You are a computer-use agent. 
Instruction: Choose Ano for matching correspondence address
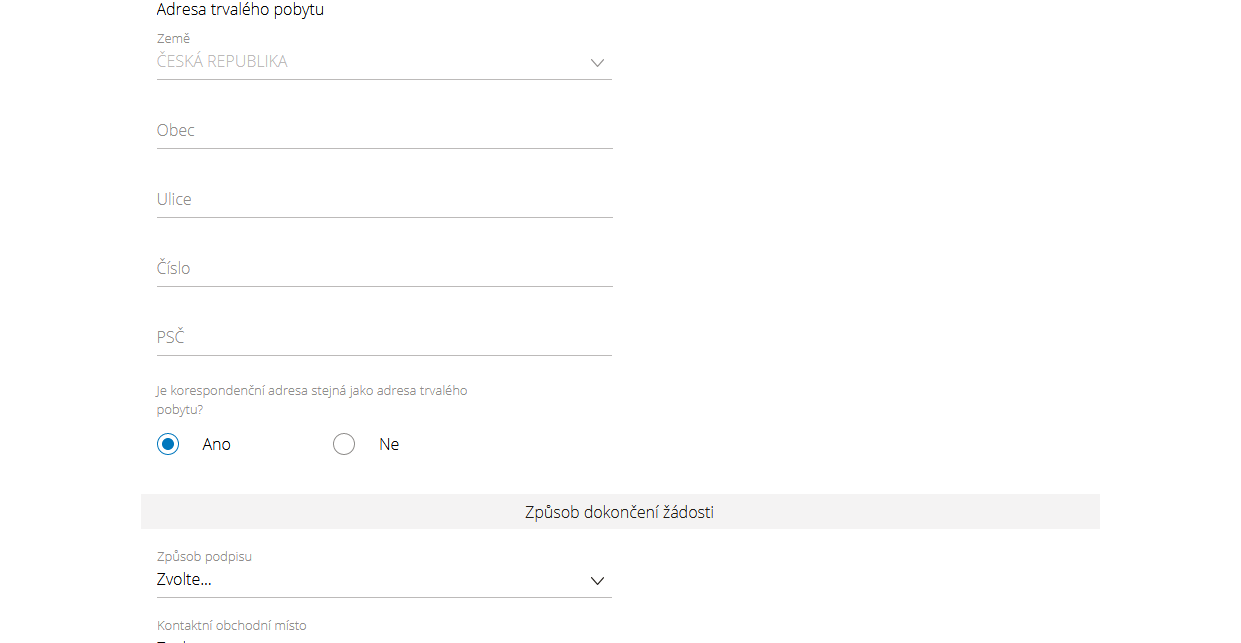coord(168,443)
